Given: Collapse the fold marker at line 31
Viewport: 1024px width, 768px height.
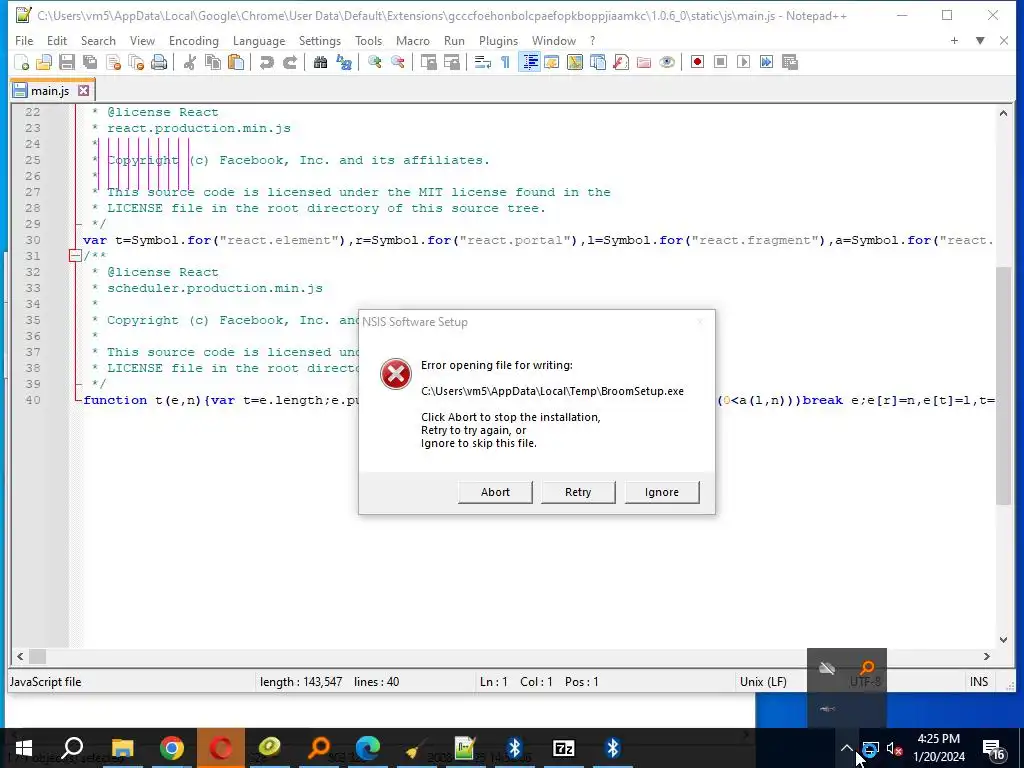Looking at the screenshot, I should [75, 256].
